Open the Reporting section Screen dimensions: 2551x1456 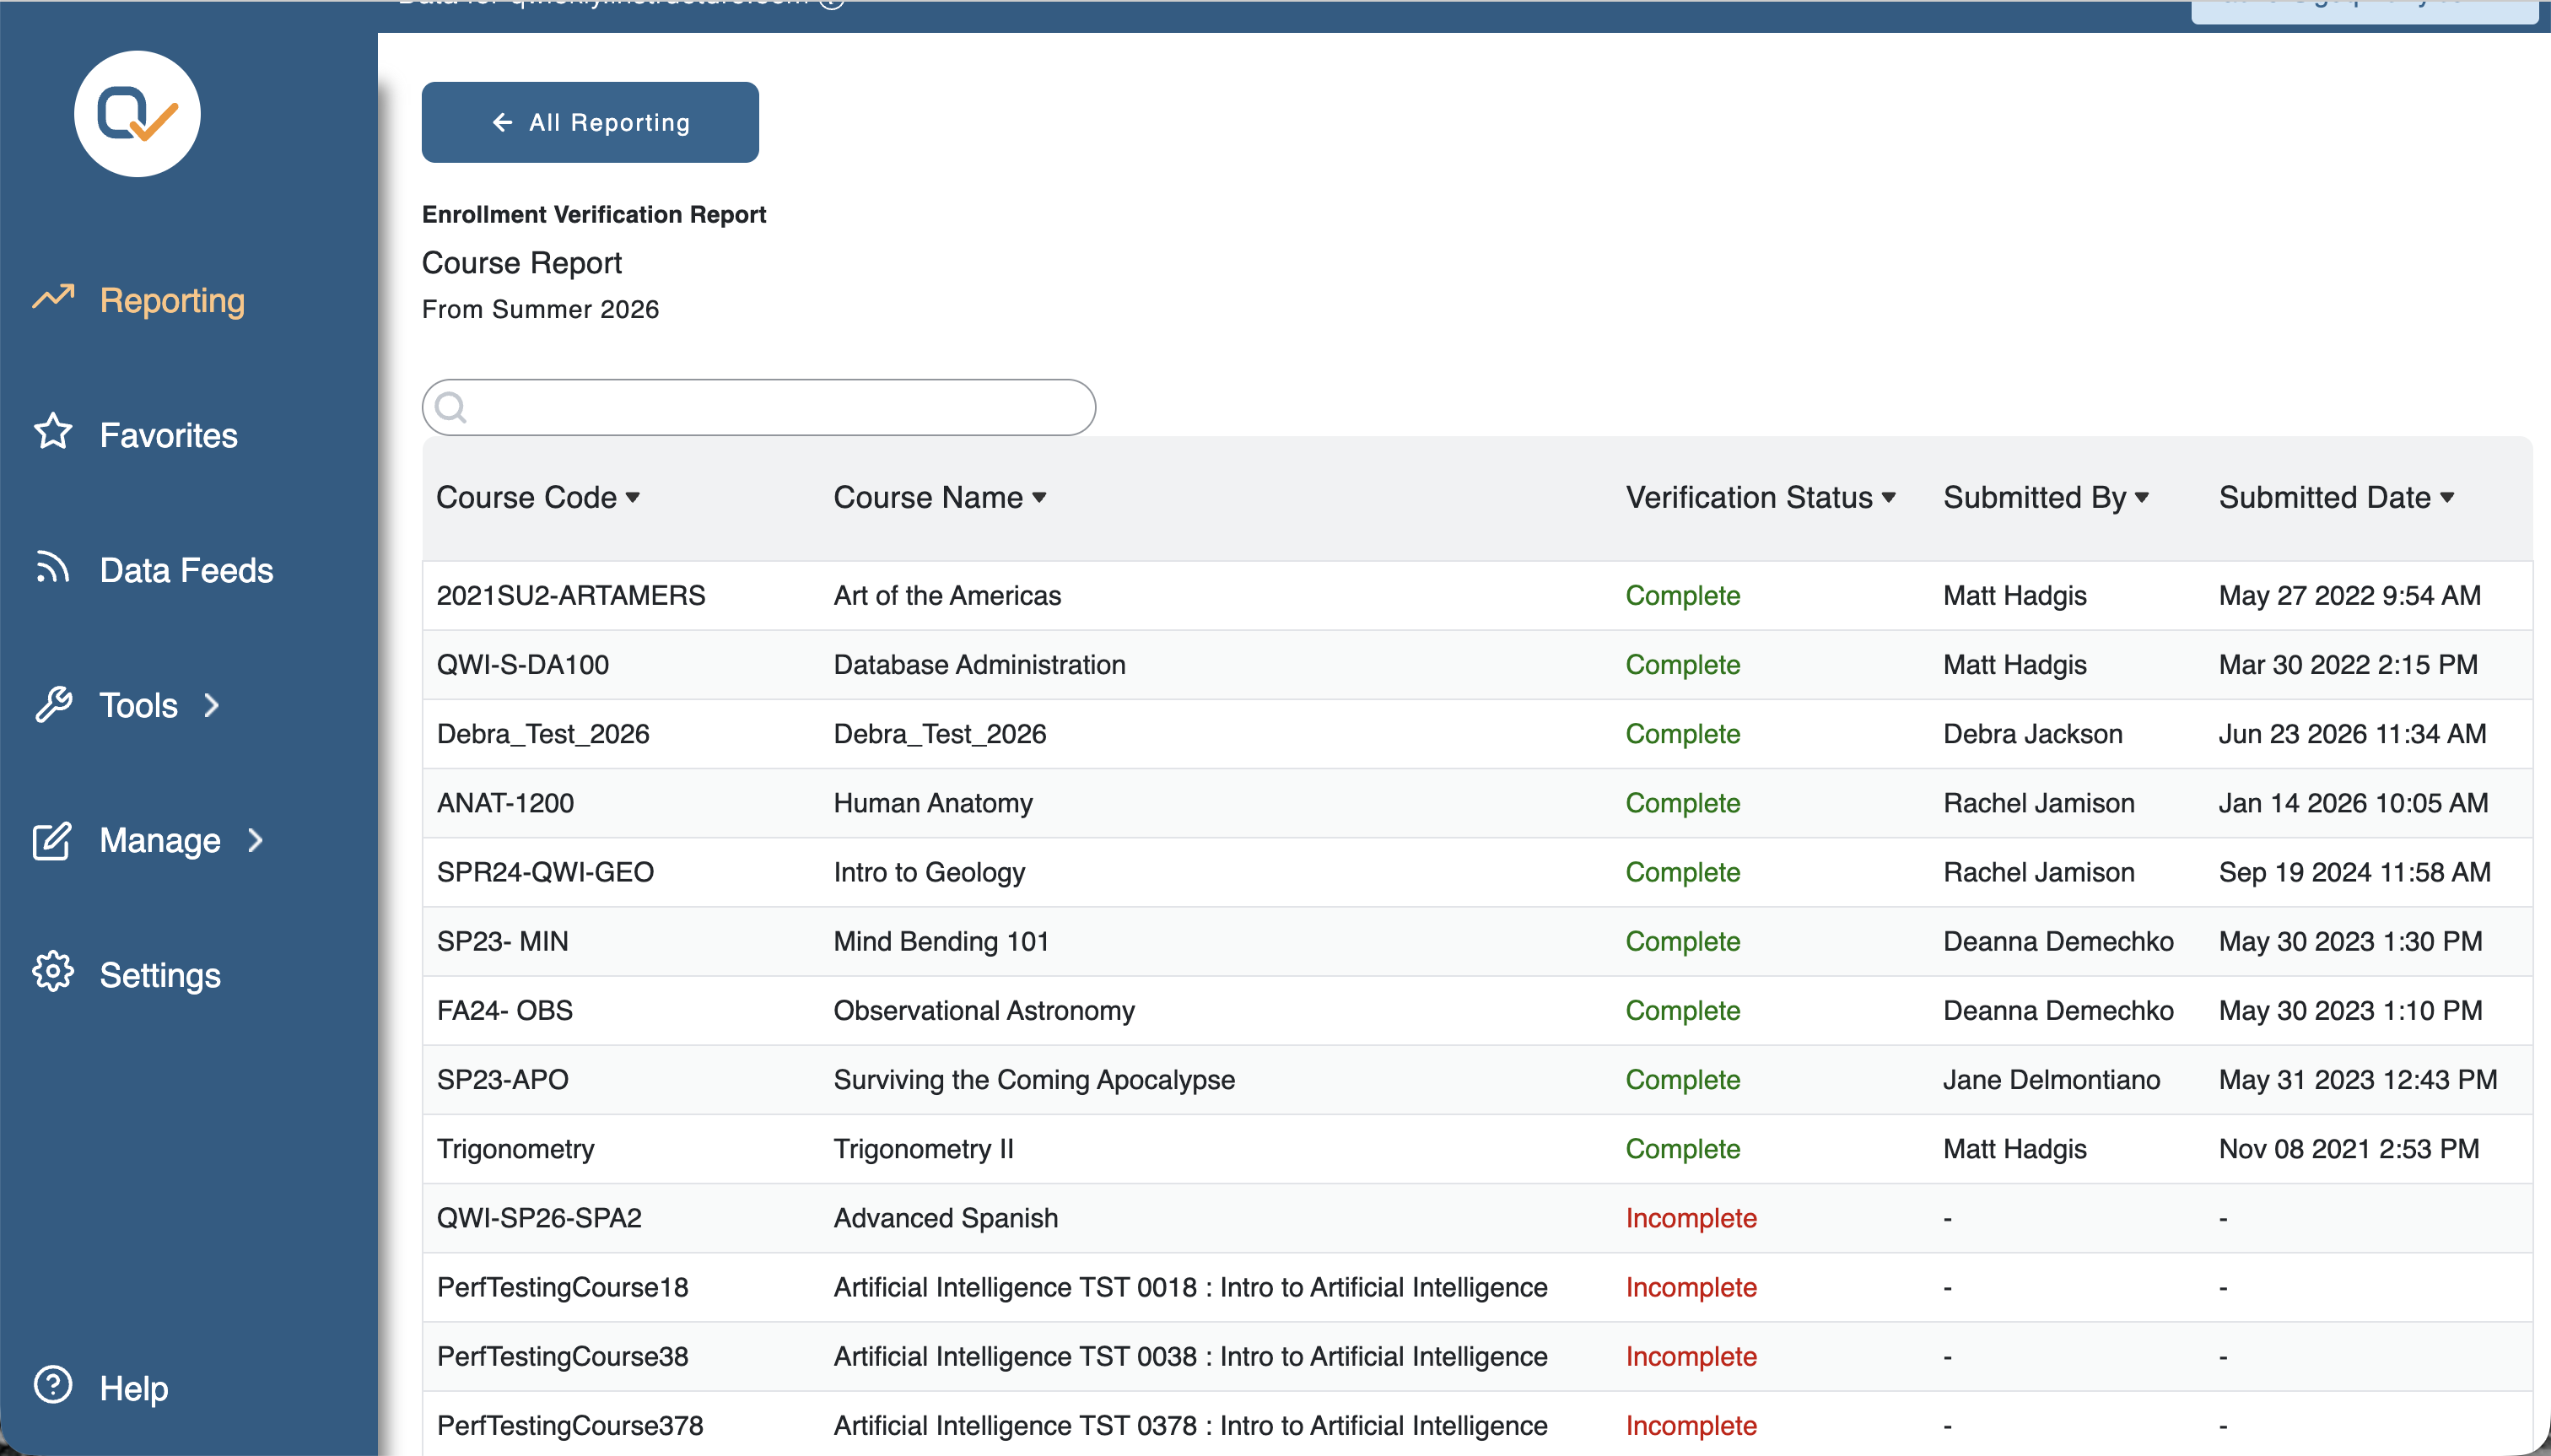tap(172, 300)
